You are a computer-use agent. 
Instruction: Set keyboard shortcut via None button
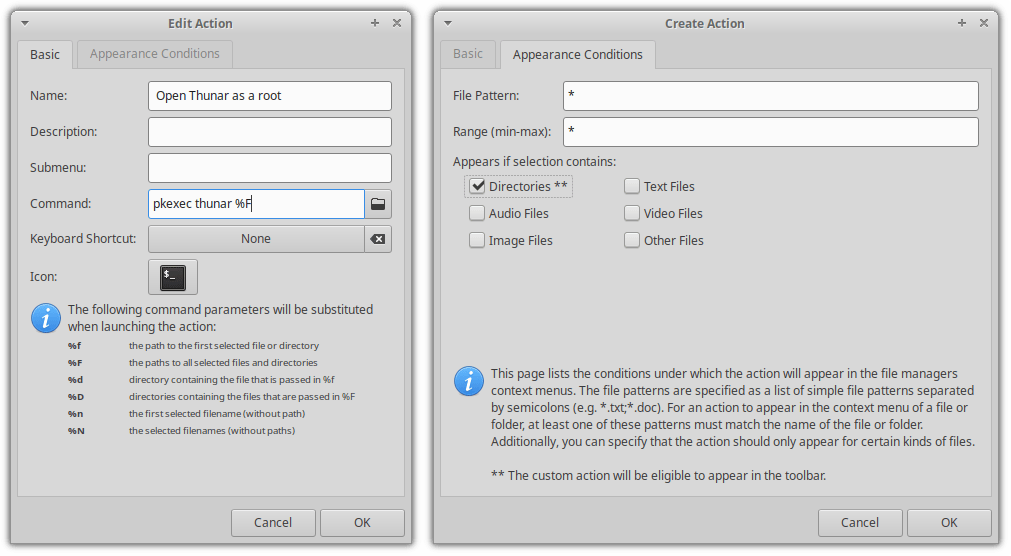[256, 240]
